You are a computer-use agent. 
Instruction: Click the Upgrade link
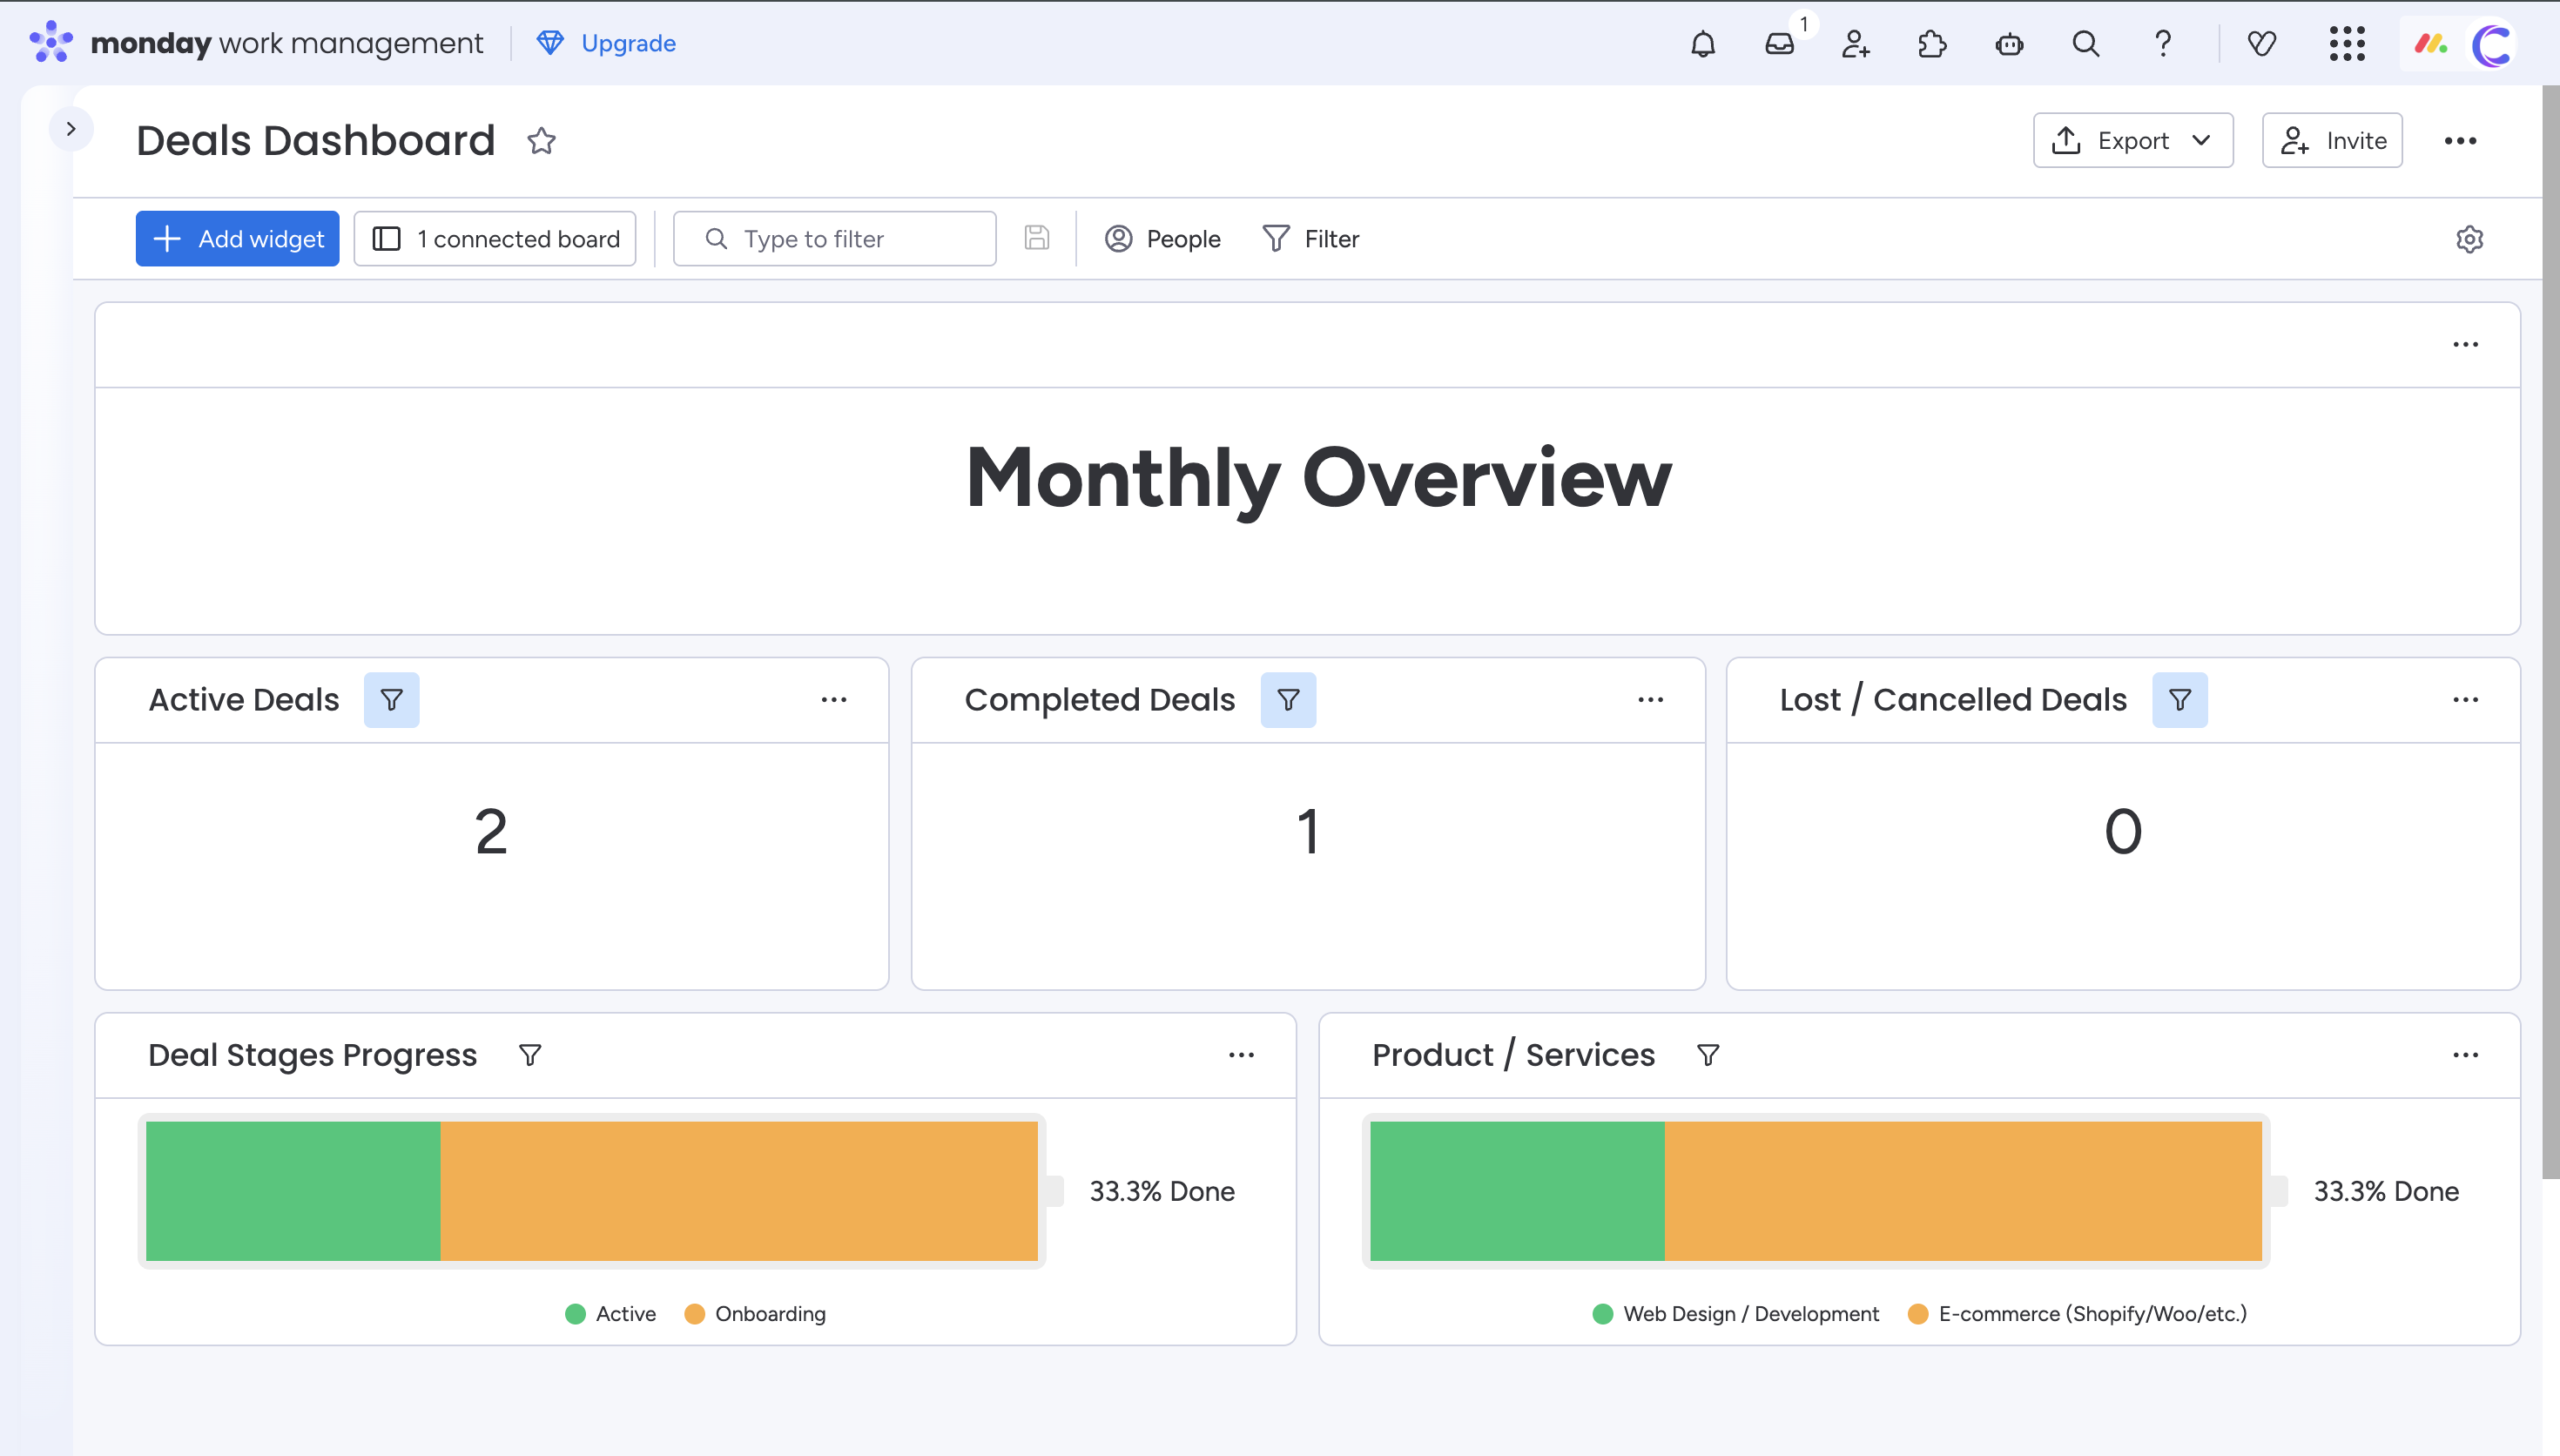tap(627, 44)
